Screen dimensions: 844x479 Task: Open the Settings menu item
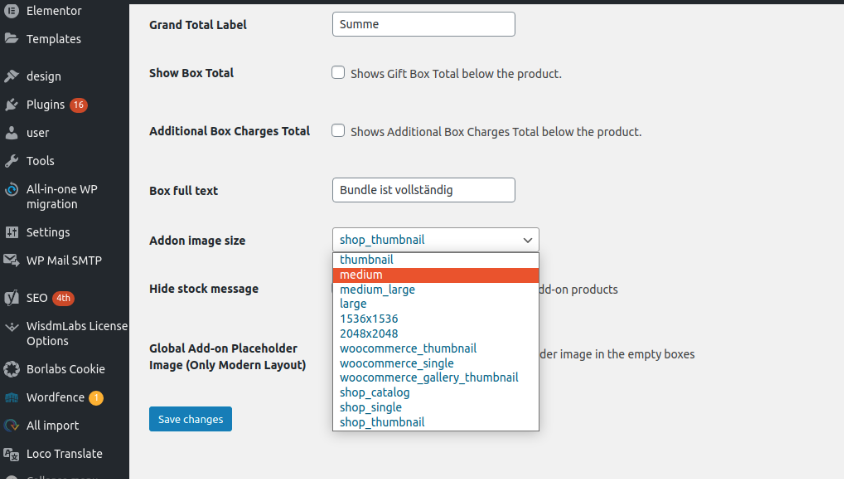point(48,233)
